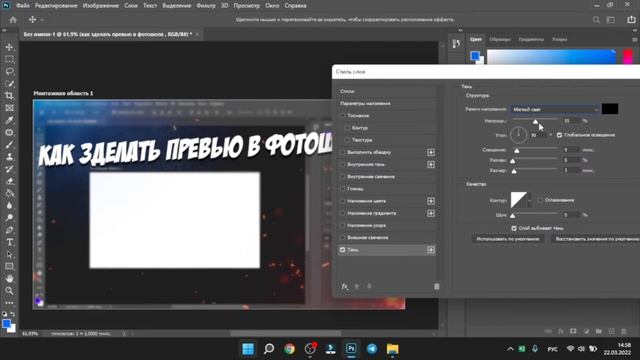Open the Изображение menu
Image resolution: width=640 pixels, height=360 pixels.
[x=101, y=6]
